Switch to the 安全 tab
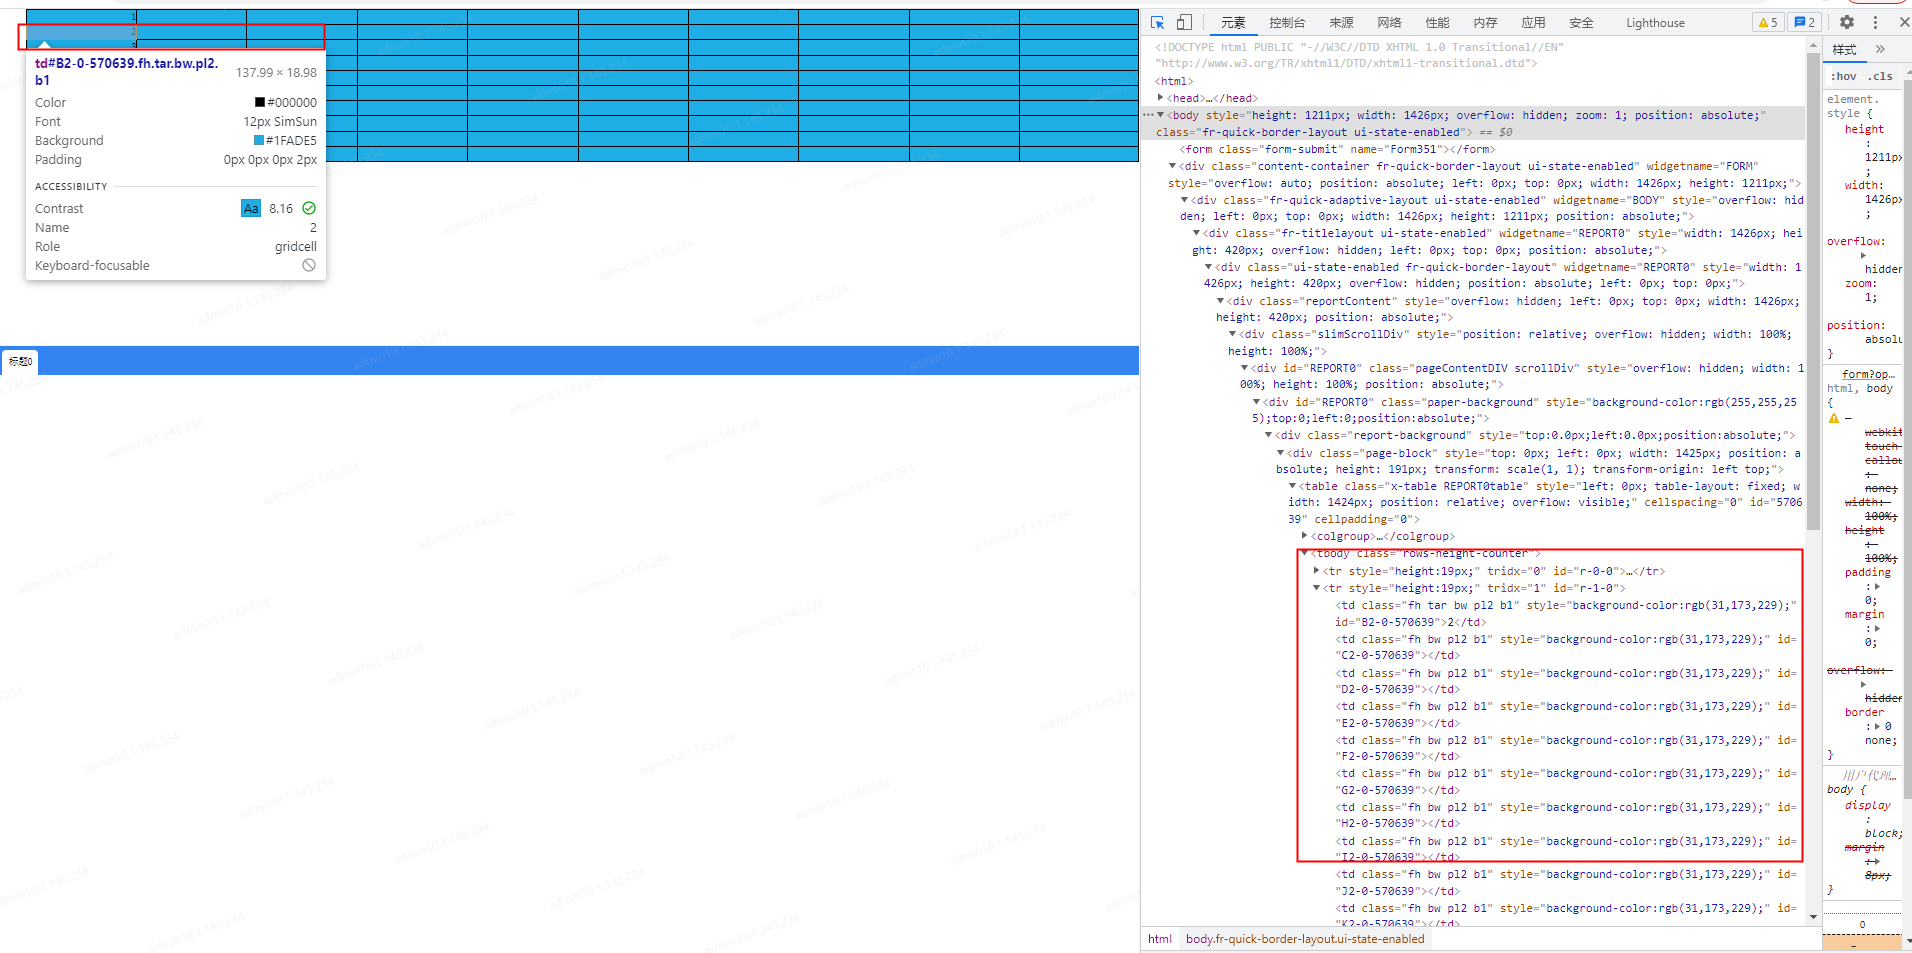The width and height of the screenshot is (1912, 953). tap(1581, 23)
